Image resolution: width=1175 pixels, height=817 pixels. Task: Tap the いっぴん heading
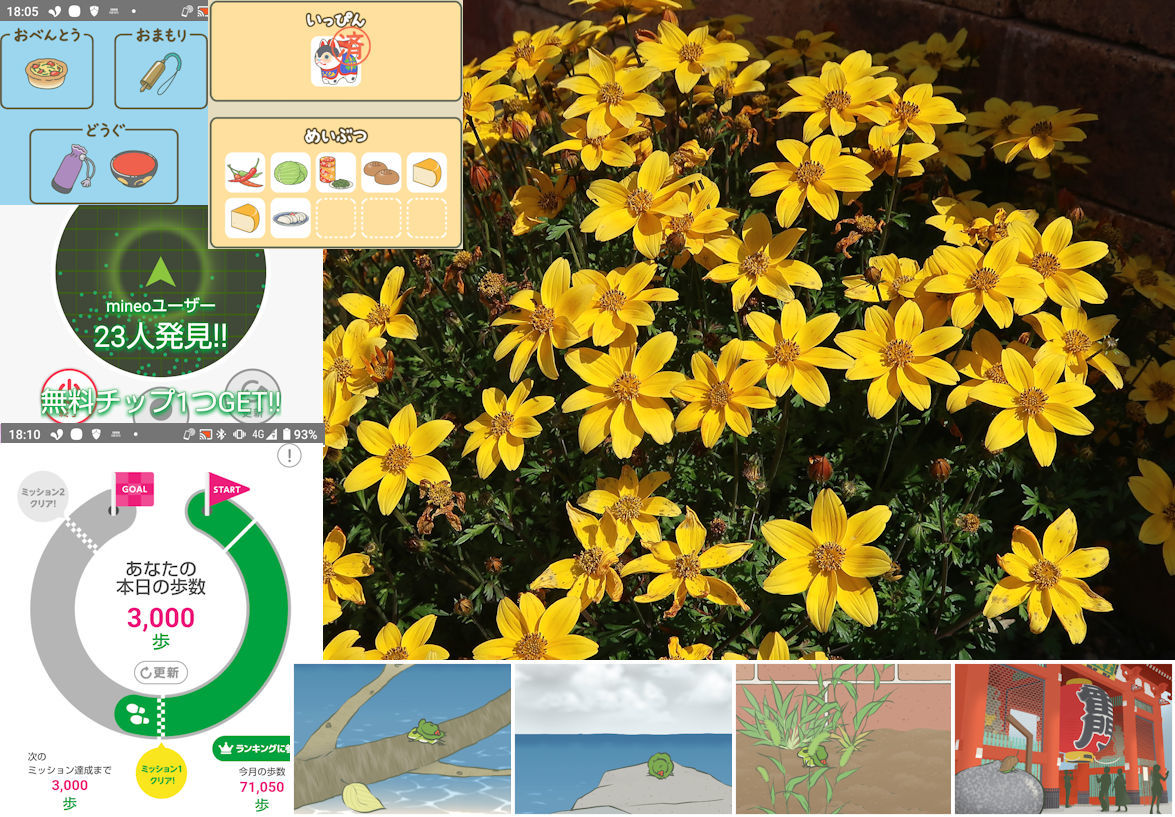point(336,19)
